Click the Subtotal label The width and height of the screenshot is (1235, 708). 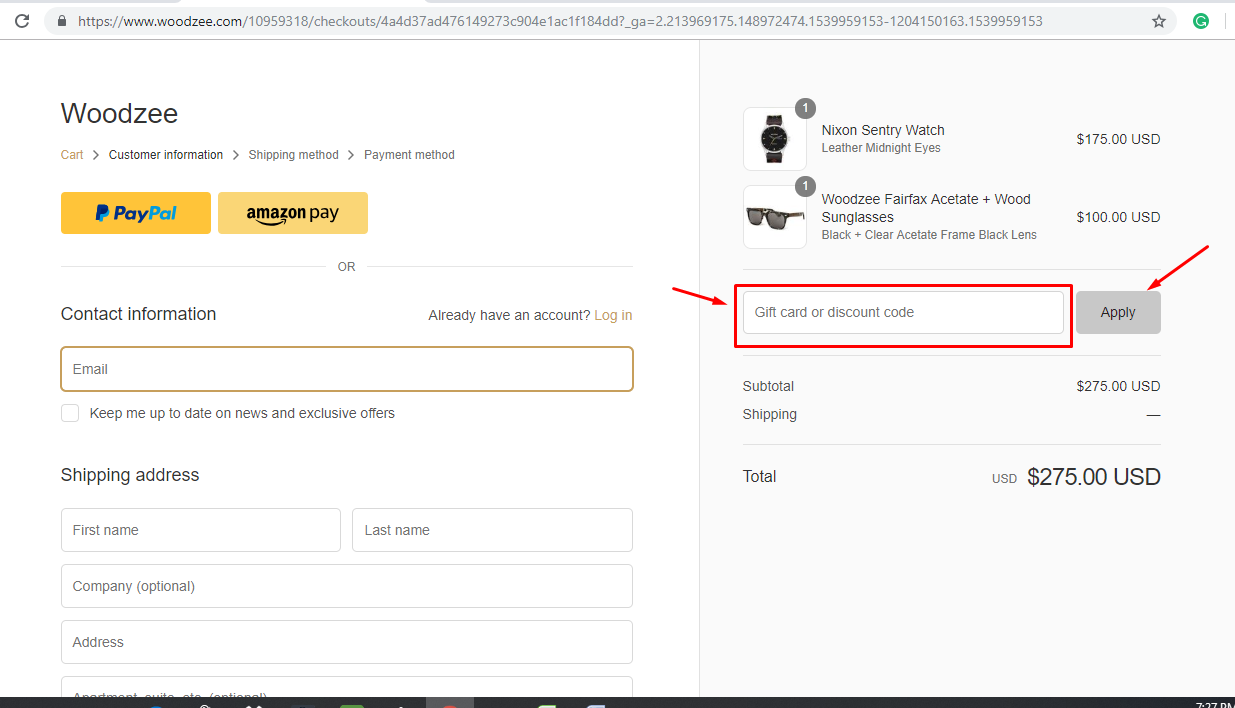768,386
